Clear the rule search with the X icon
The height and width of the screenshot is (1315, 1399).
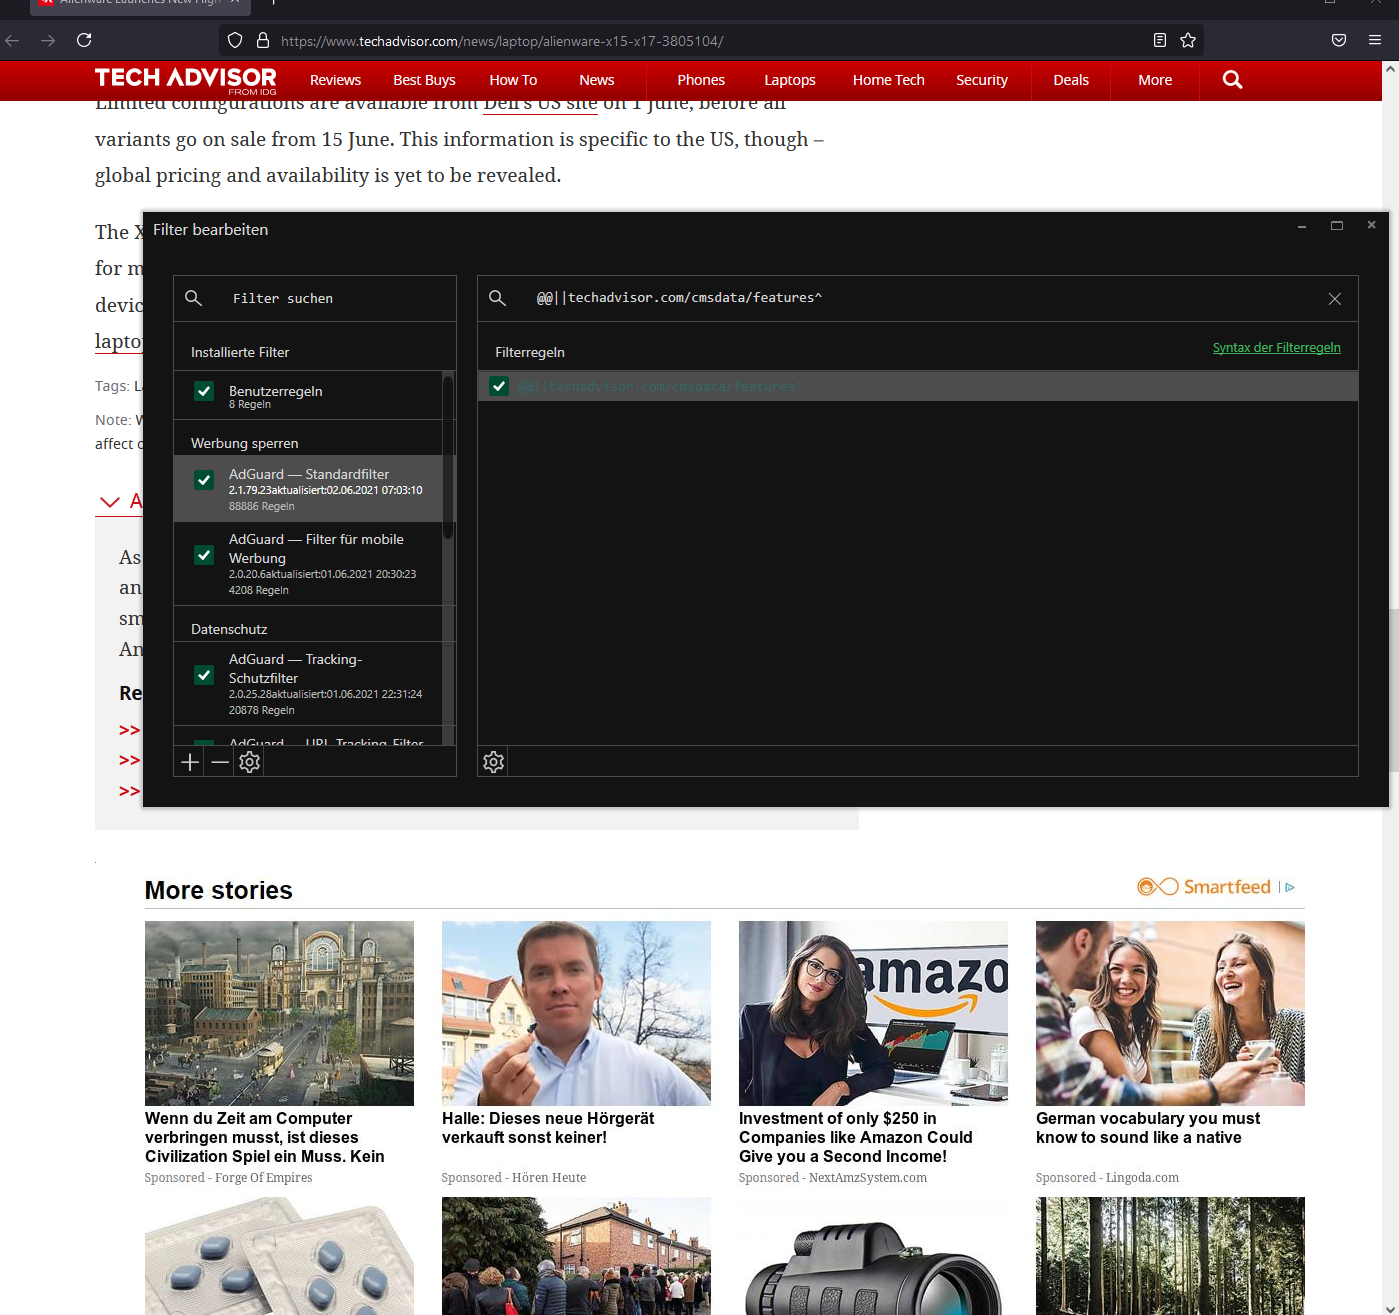(x=1334, y=298)
